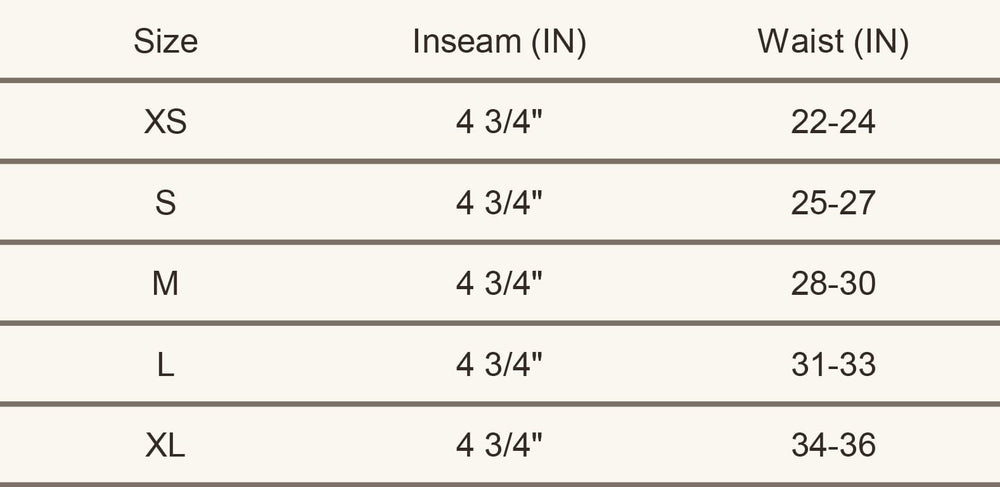Click the Size column header

(166, 41)
